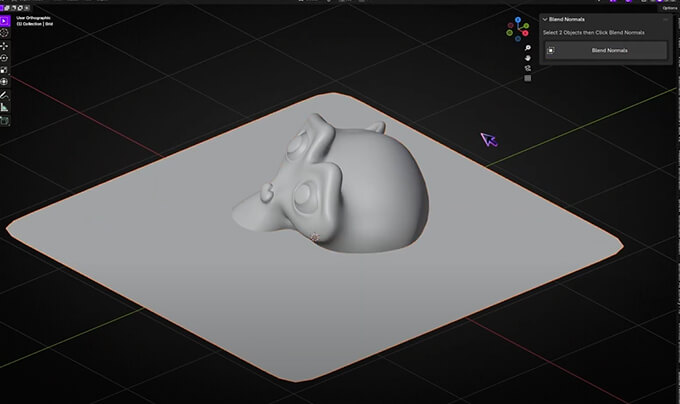
Task: Click the green Y axis on navigation gizmo
Action: [526, 26]
